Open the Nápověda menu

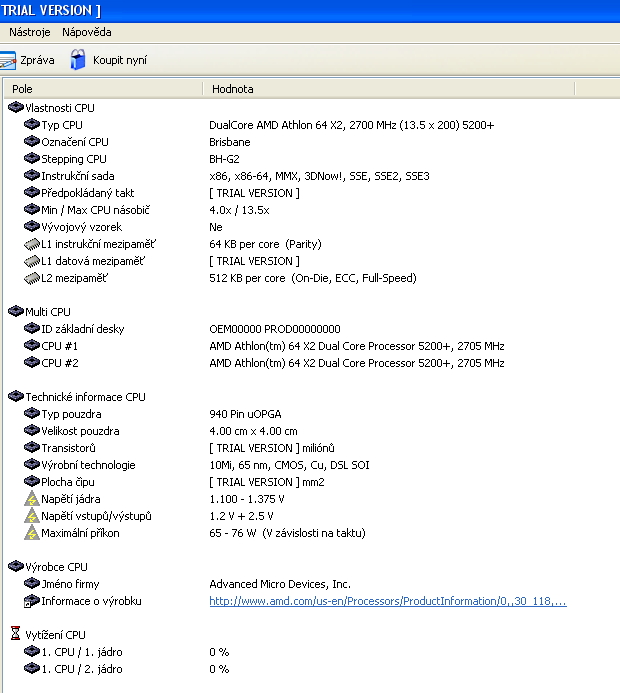tap(87, 32)
